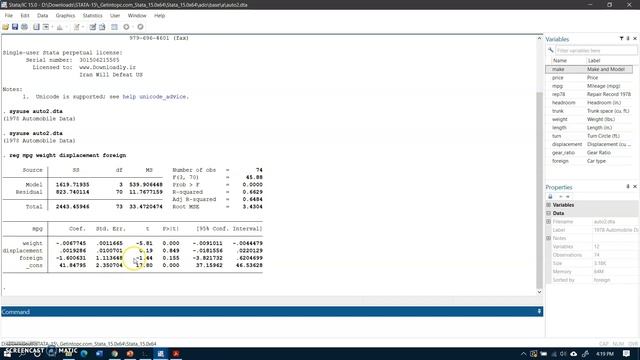Image resolution: width=640 pixels, height=360 pixels.
Task: Open the Windows notification center icon
Action: 627,354
